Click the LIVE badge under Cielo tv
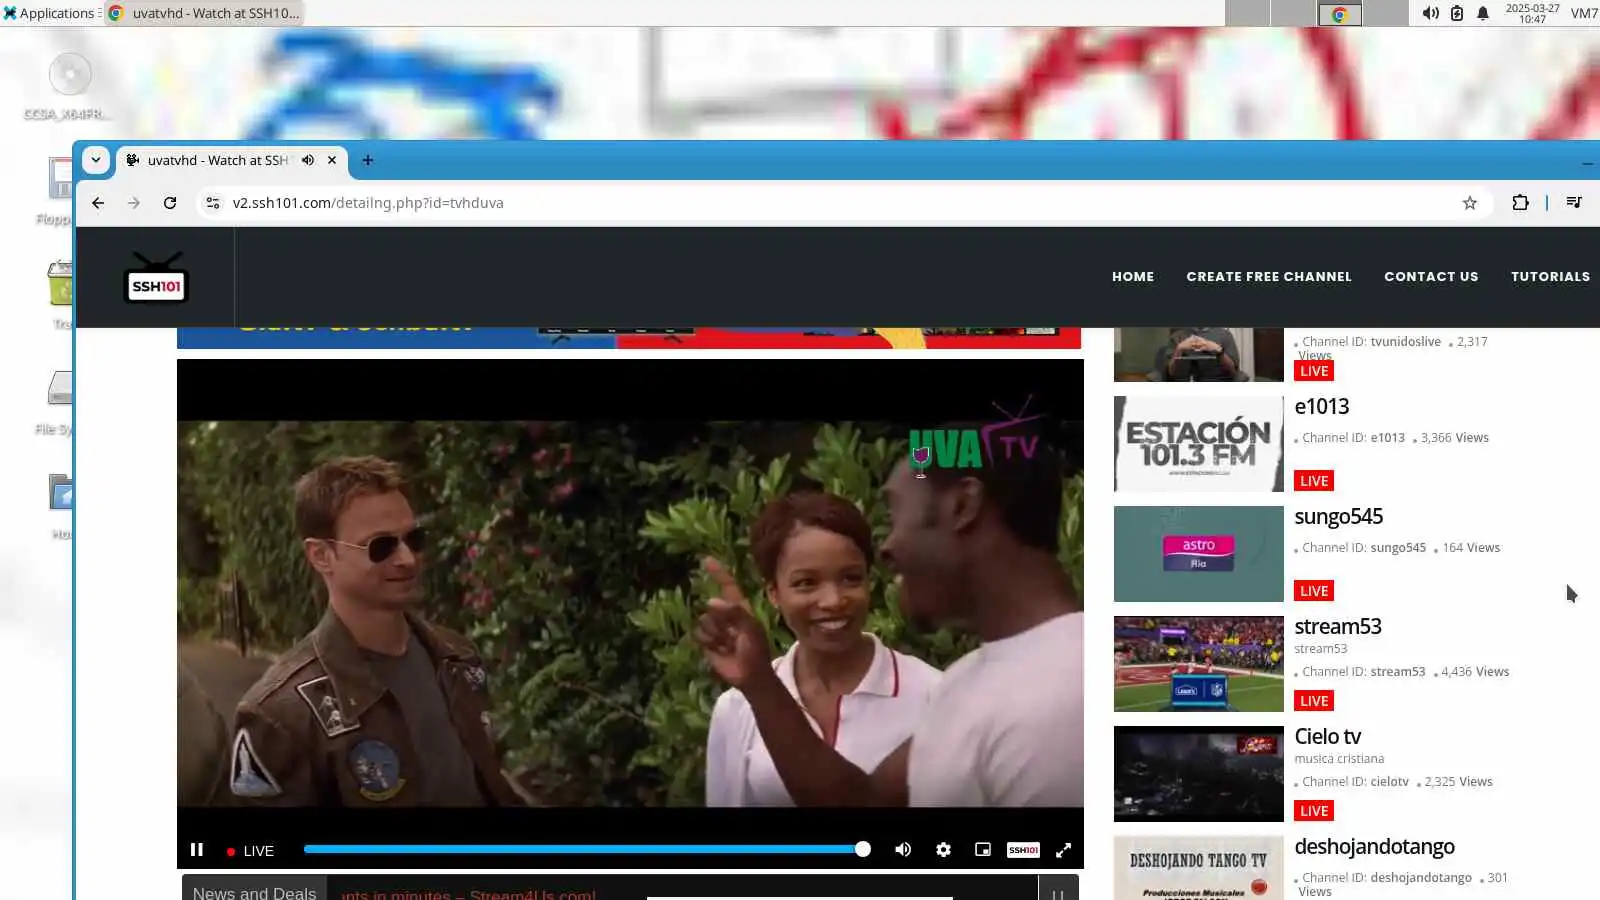Viewport: 1600px width, 900px height. pyautogui.click(x=1314, y=811)
